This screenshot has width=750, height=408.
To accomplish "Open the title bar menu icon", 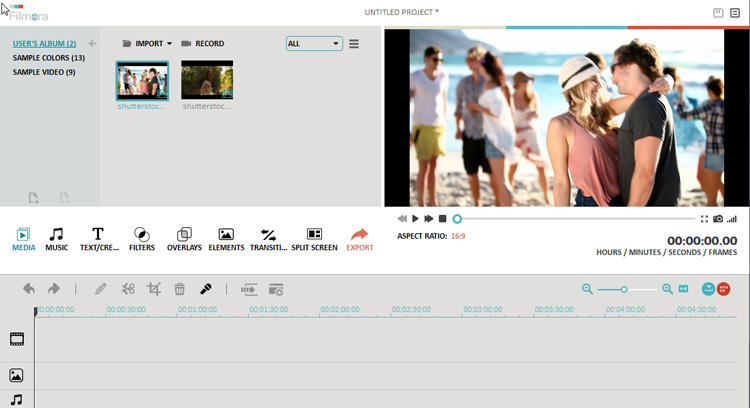I will pos(735,13).
